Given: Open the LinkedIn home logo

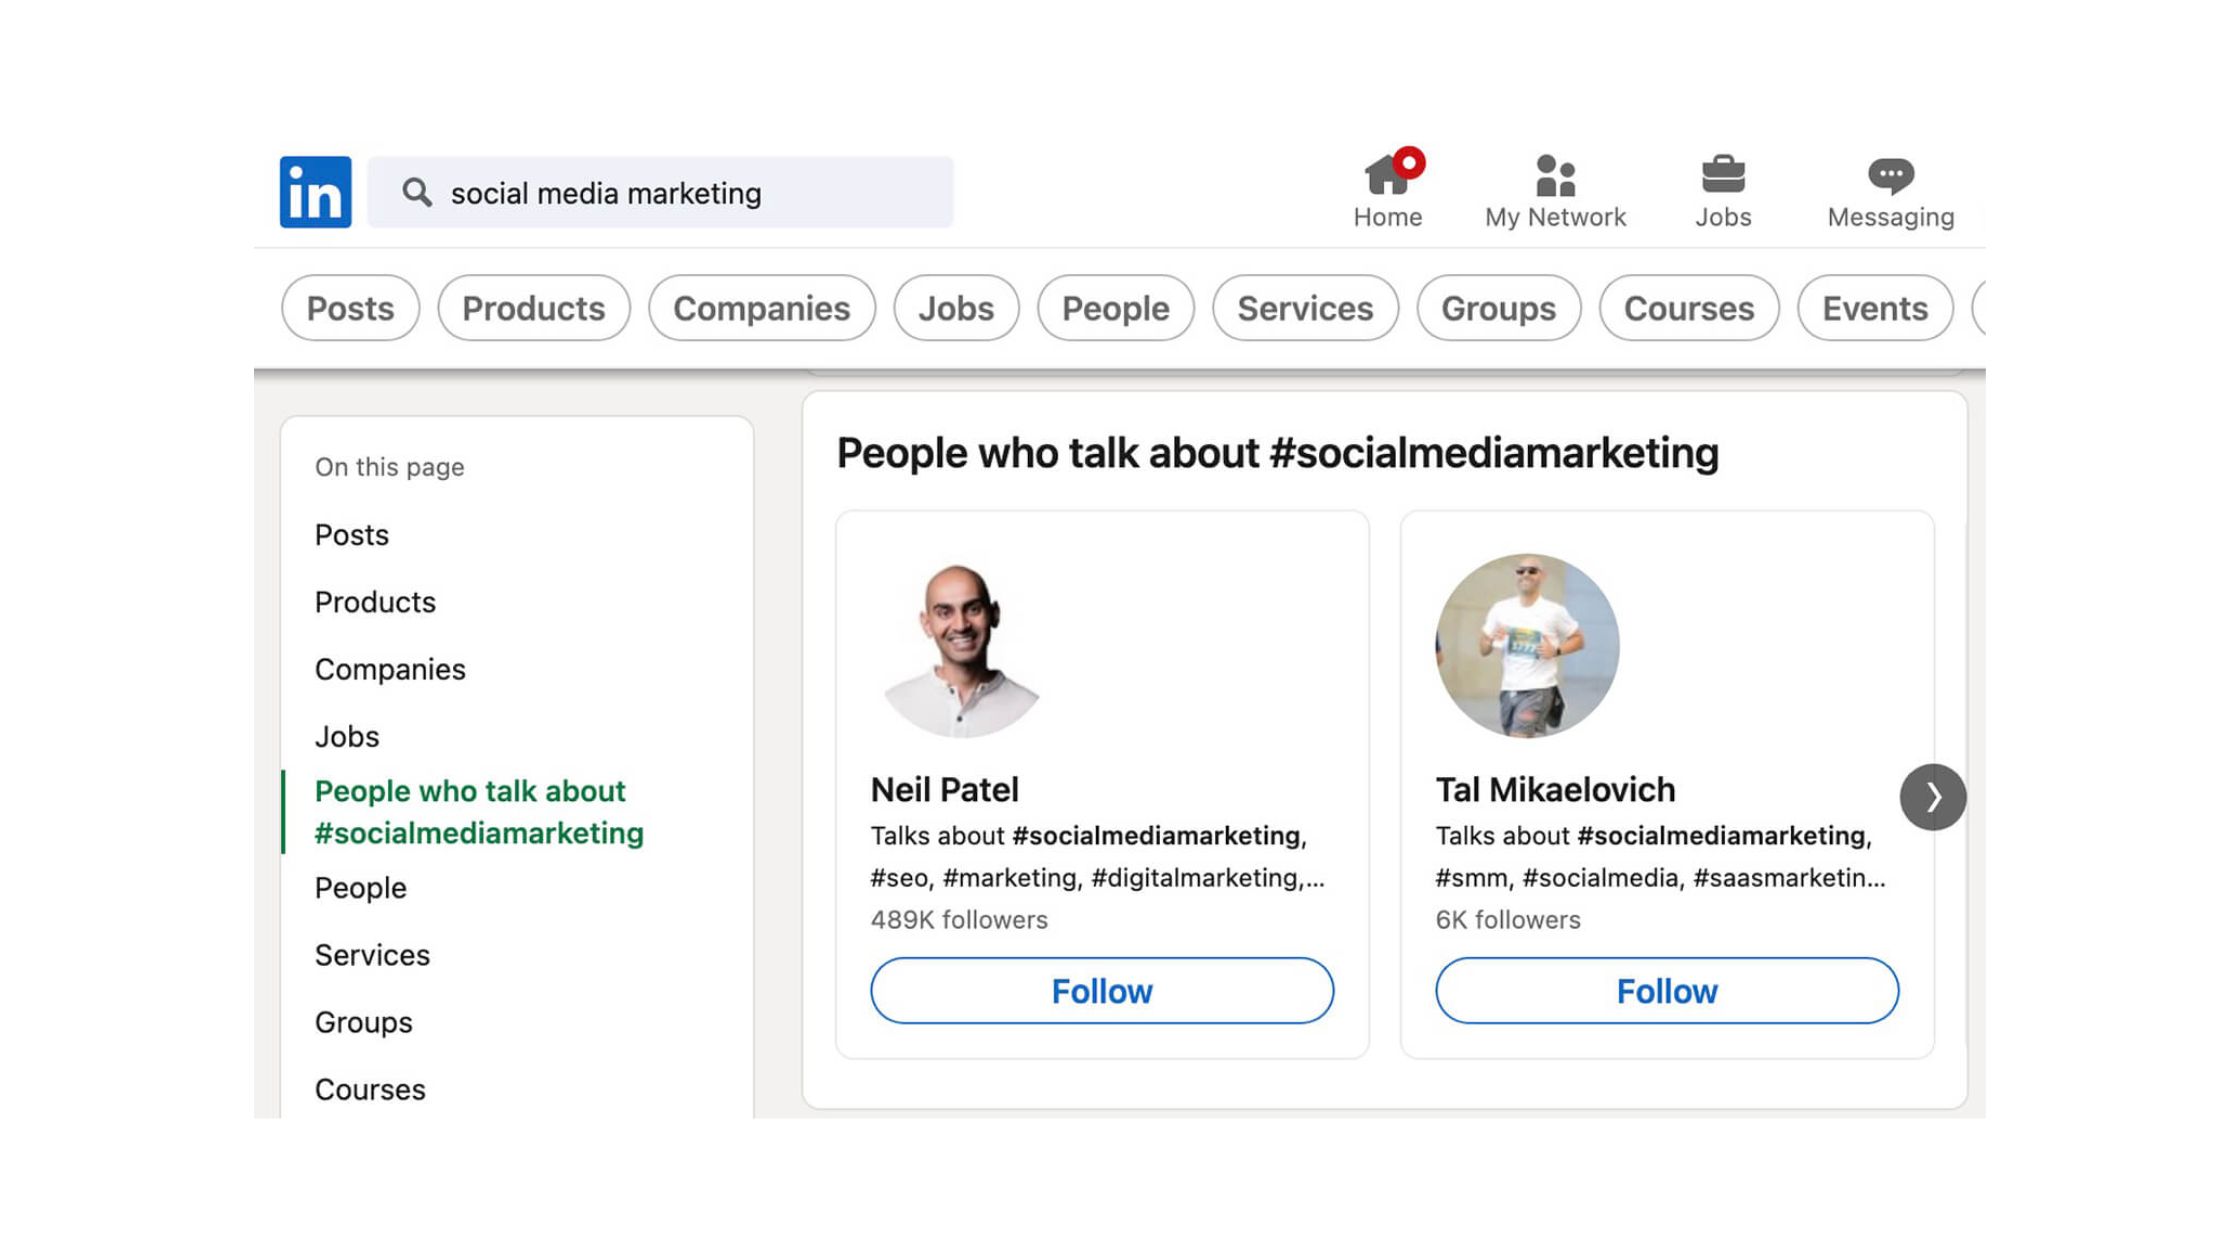Looking at the screenshot, I should 313,192.
